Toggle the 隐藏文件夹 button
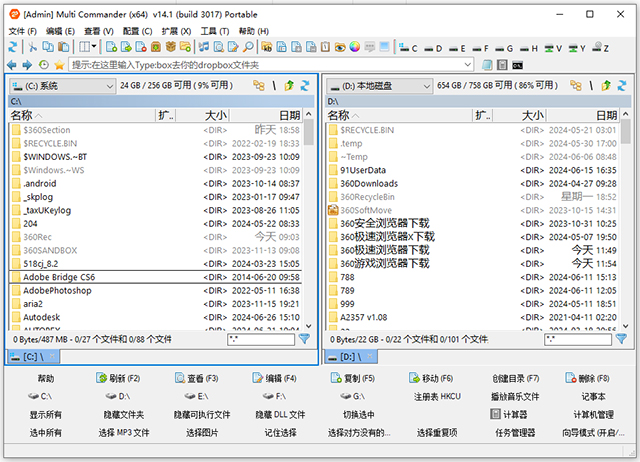The width and height of the screenshot is (640, 462). coord(124,415)
